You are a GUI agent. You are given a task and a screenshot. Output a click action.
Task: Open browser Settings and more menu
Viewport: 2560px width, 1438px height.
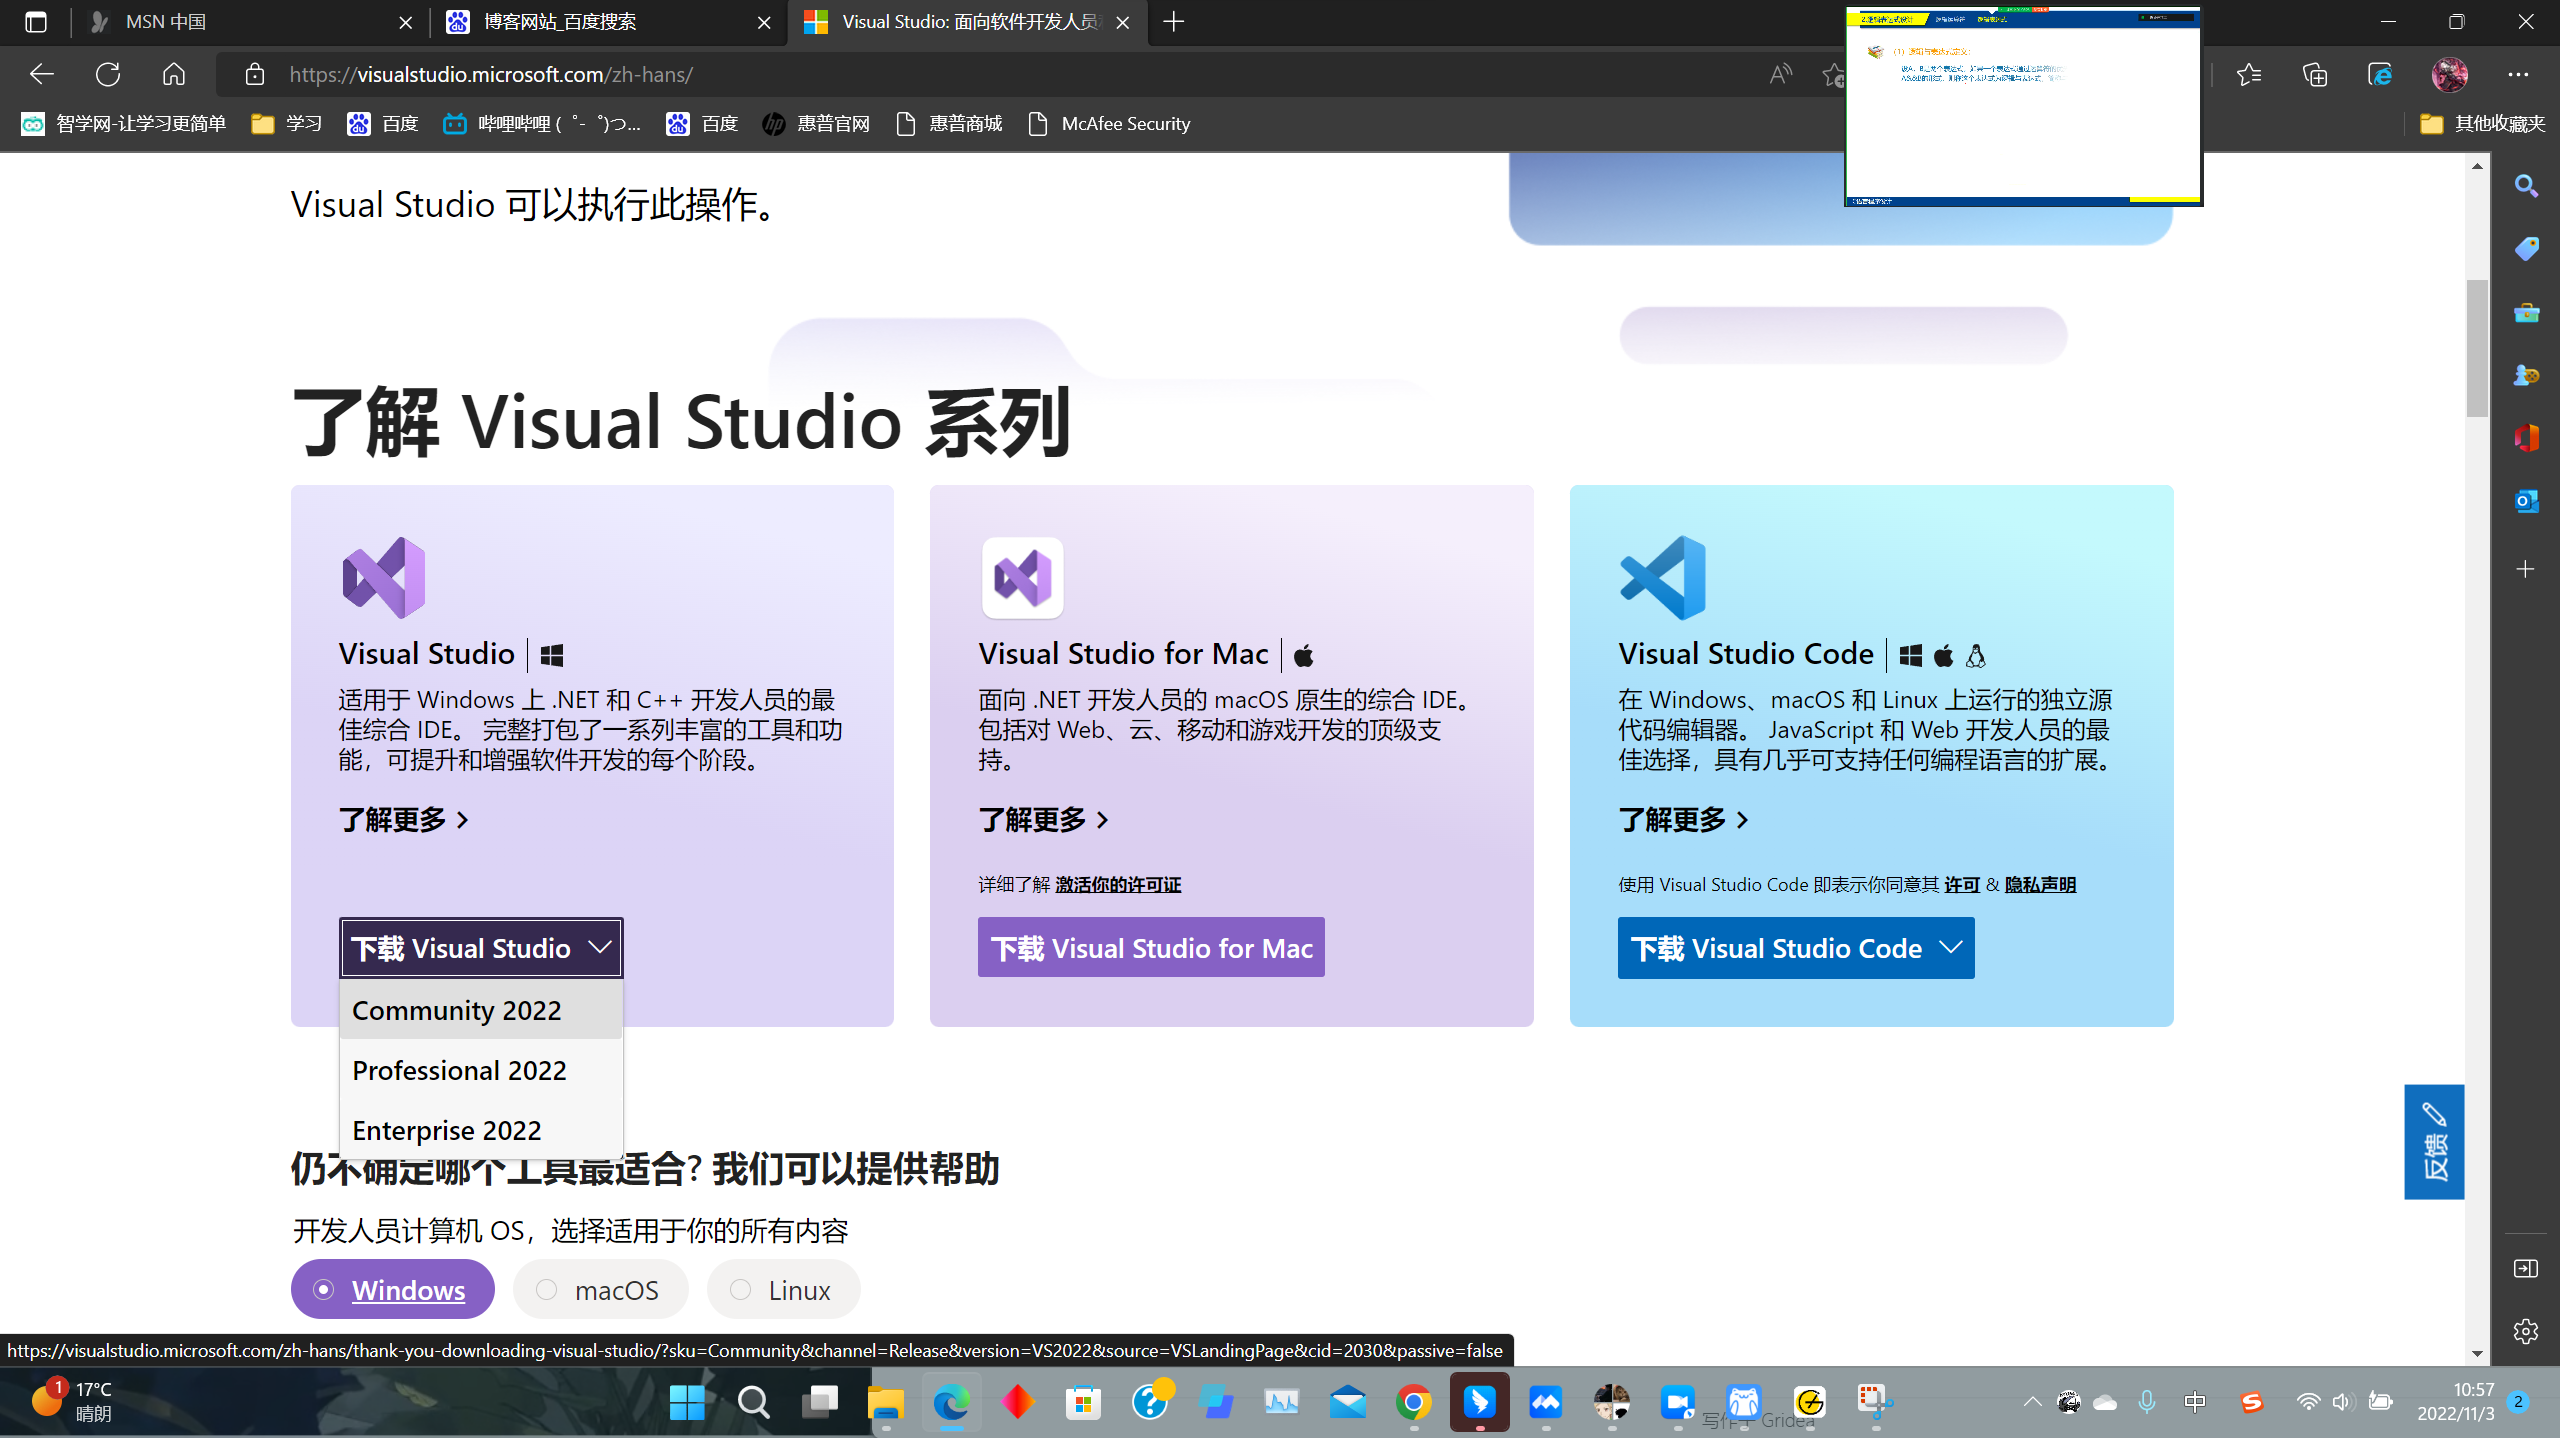tap(2518, 74)
